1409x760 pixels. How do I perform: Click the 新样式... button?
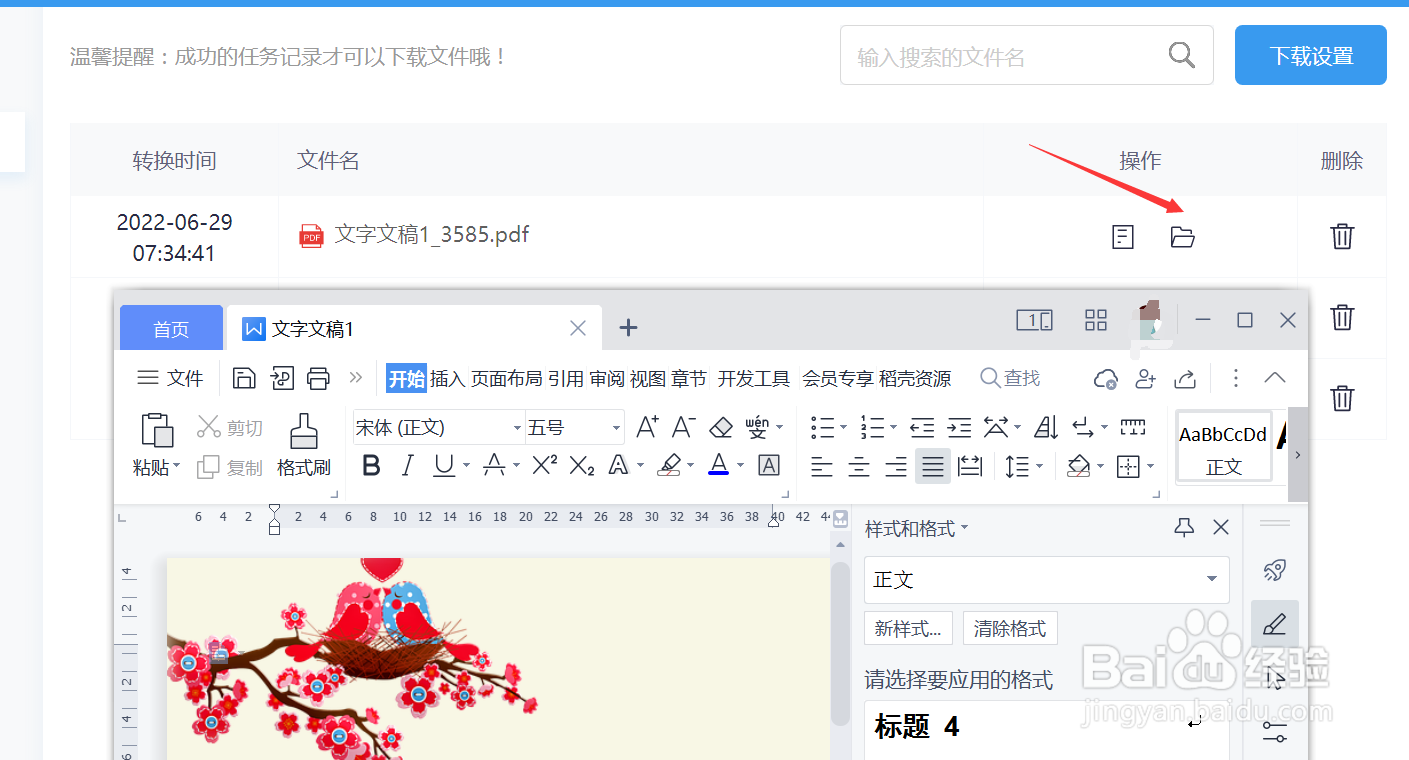click(x=908, y=629)
